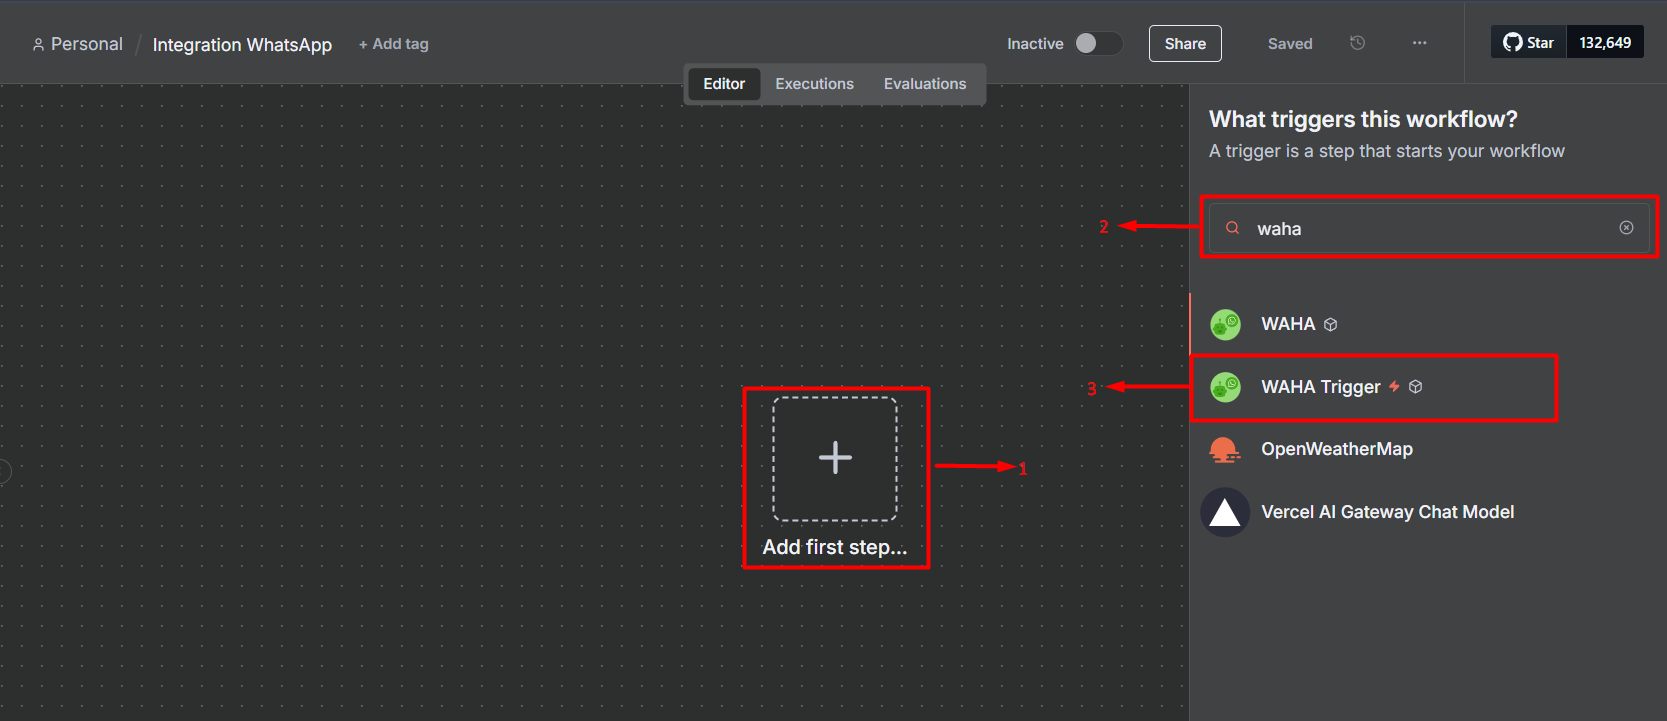Switch to the Executions tab
Viewport: 1667px width, 721px height.
(x=815, y=84)
